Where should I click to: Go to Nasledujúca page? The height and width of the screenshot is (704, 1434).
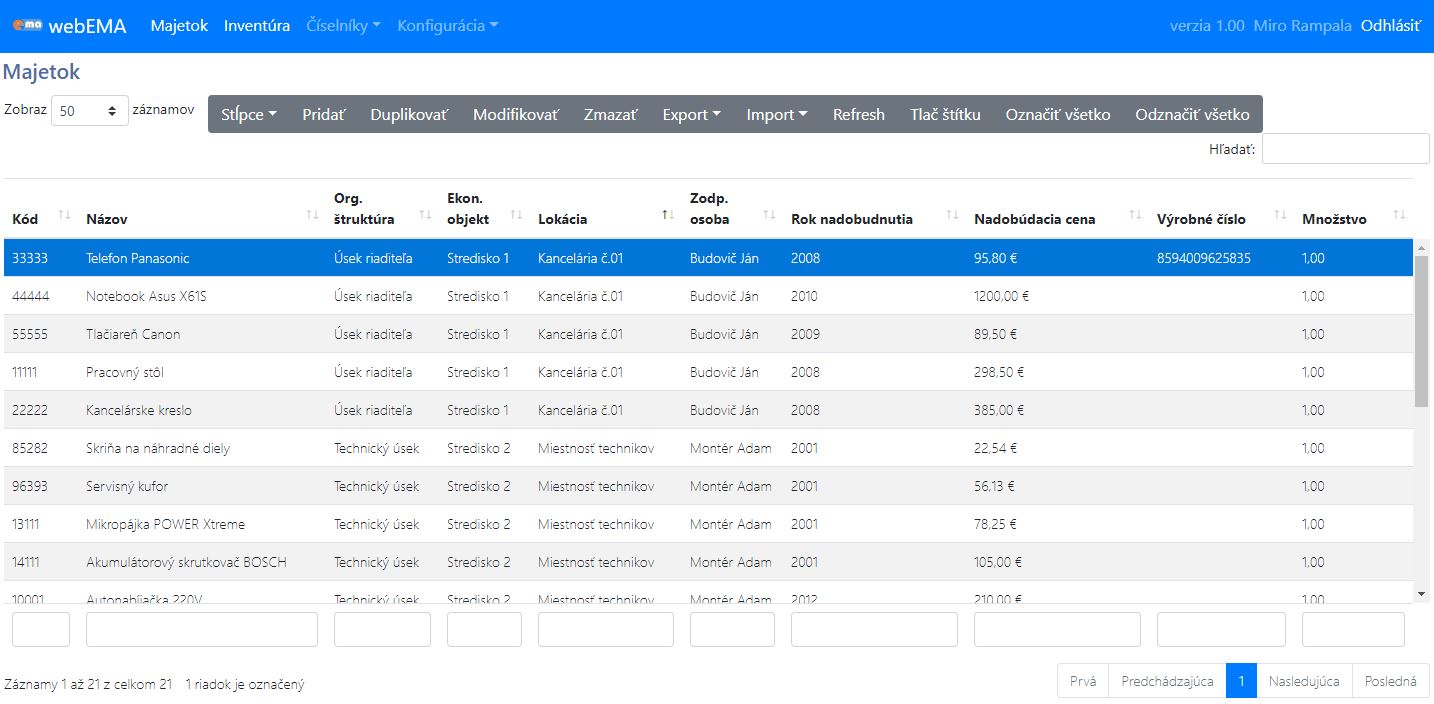pos(1304,681)
